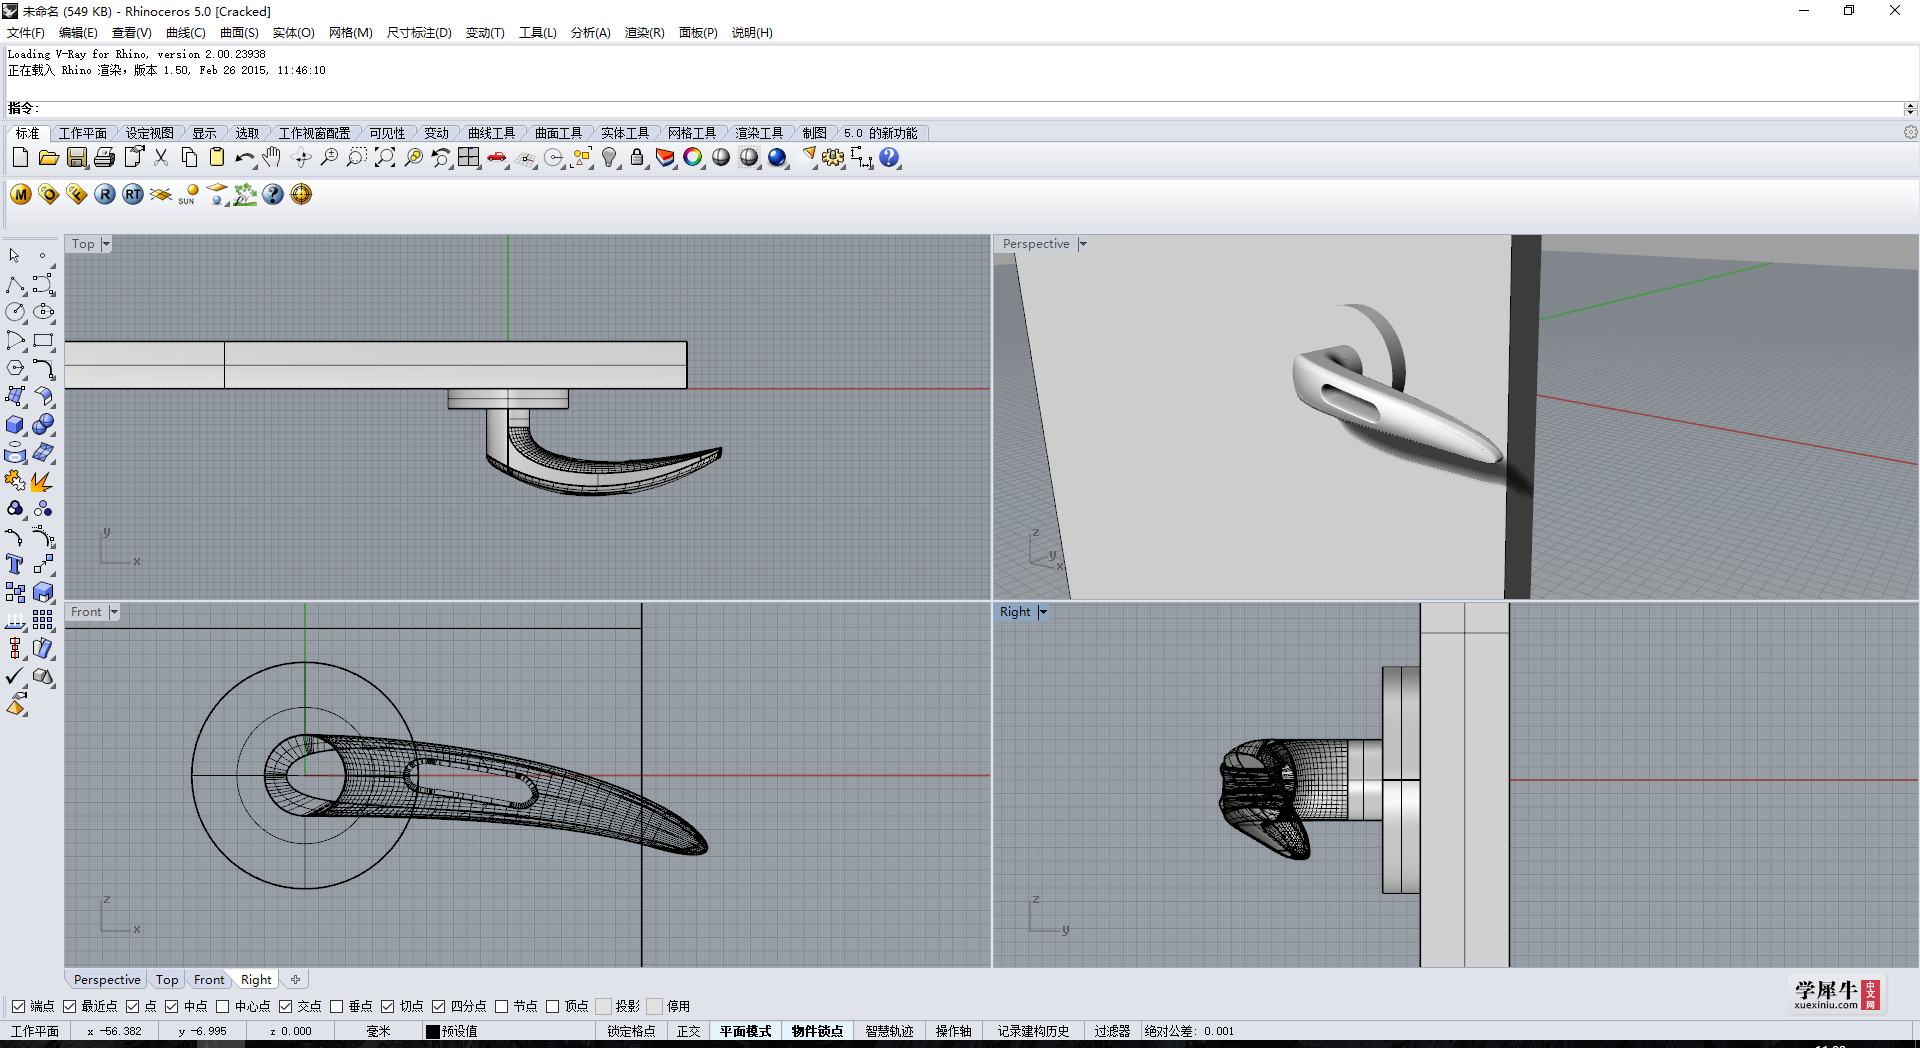This screenshot has width=1920, height=1048.
Task: Click the red car shading icon
Action: [497, 157]
